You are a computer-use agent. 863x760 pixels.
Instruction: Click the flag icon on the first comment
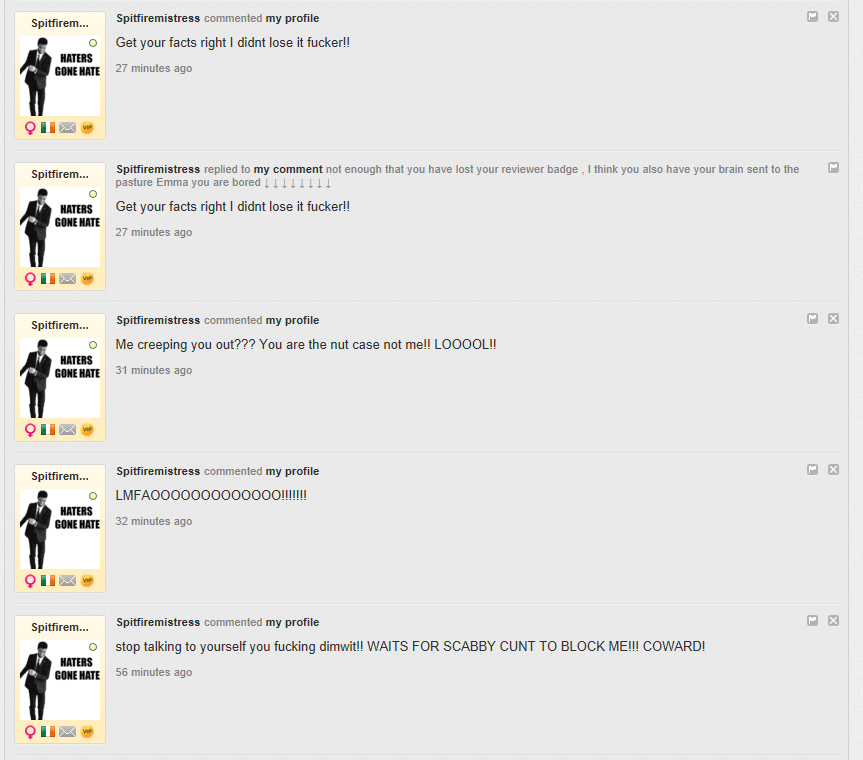tap(812, 17)
